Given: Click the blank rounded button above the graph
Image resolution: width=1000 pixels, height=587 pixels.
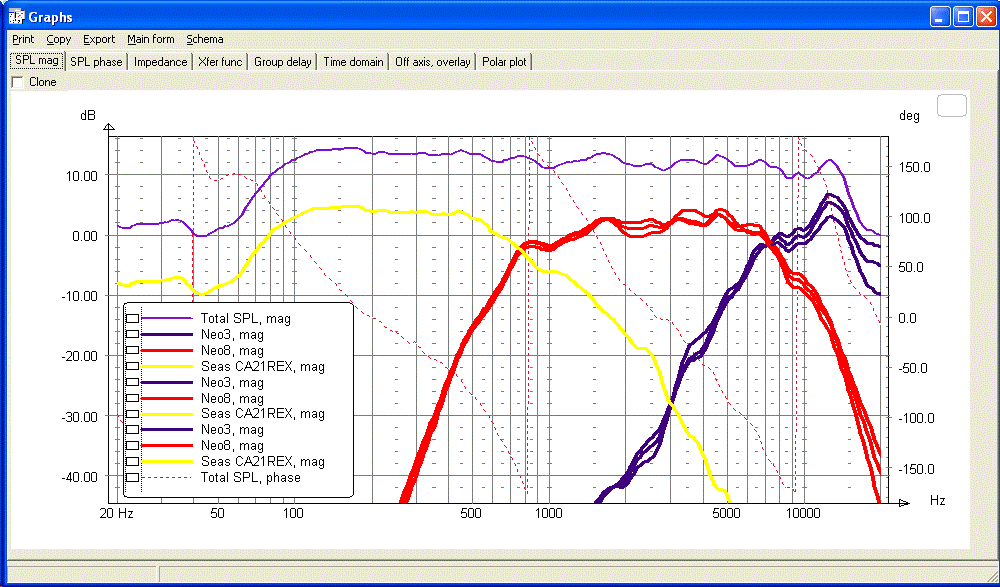Looking at the screenshot, I should pos(952,105).
